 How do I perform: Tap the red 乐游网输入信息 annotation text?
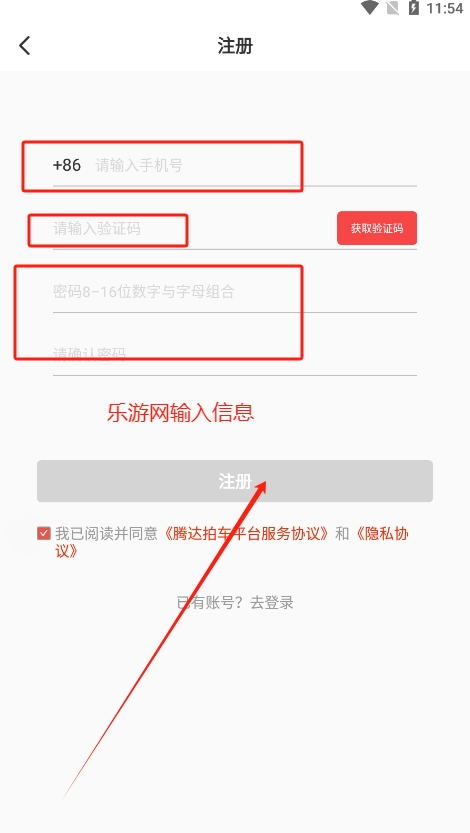point(181,412)
